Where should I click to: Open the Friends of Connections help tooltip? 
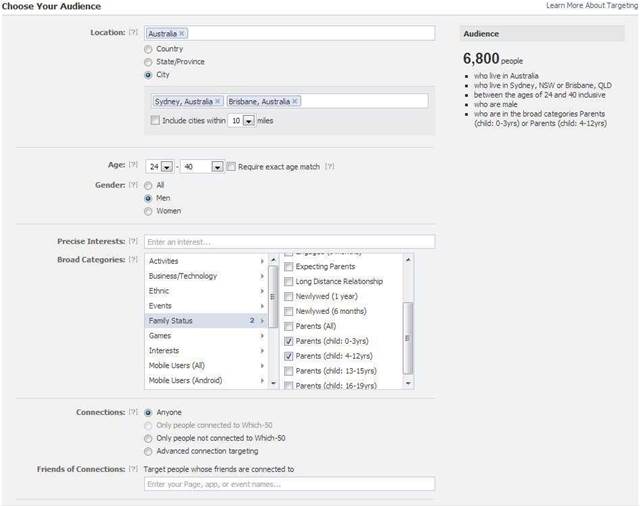coord(133,469)
